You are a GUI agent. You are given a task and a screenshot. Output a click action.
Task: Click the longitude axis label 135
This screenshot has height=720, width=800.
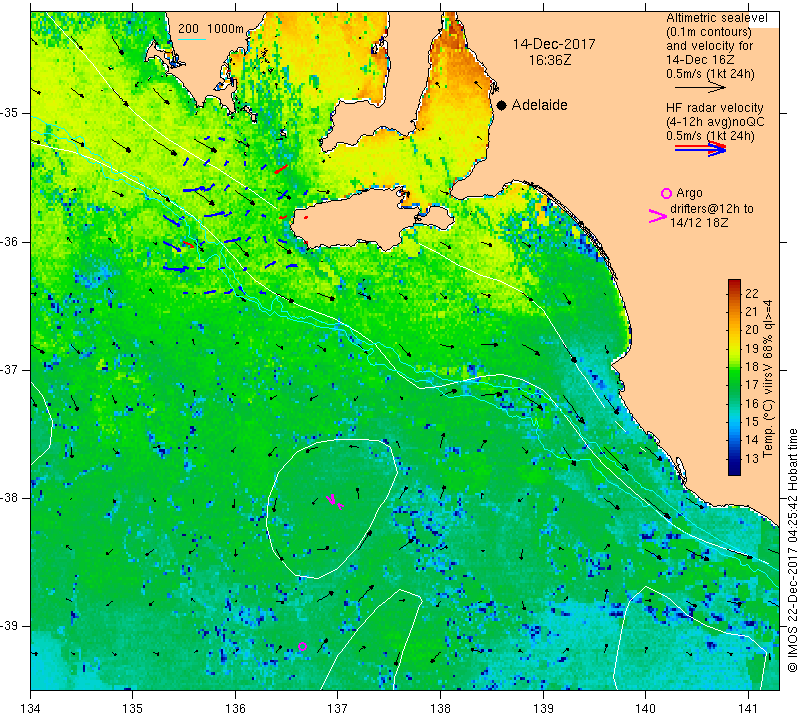(133, 709)
